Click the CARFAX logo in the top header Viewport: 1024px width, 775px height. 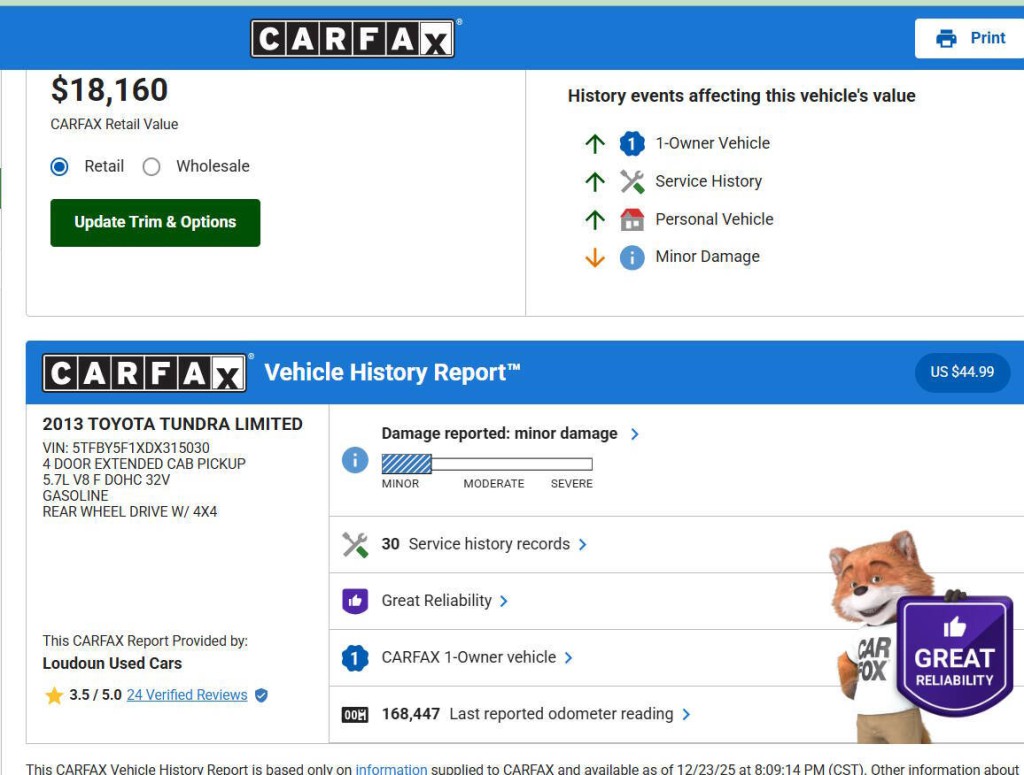pyautogui.click(x=352, y=40)
